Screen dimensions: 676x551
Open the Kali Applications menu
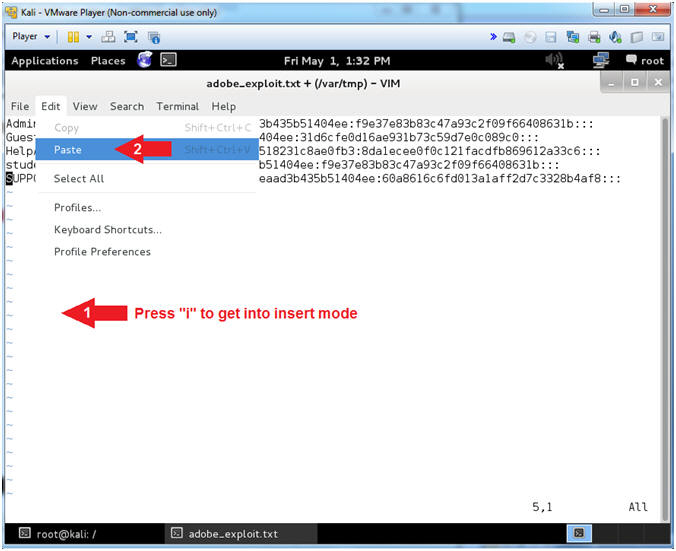(45, 61)
